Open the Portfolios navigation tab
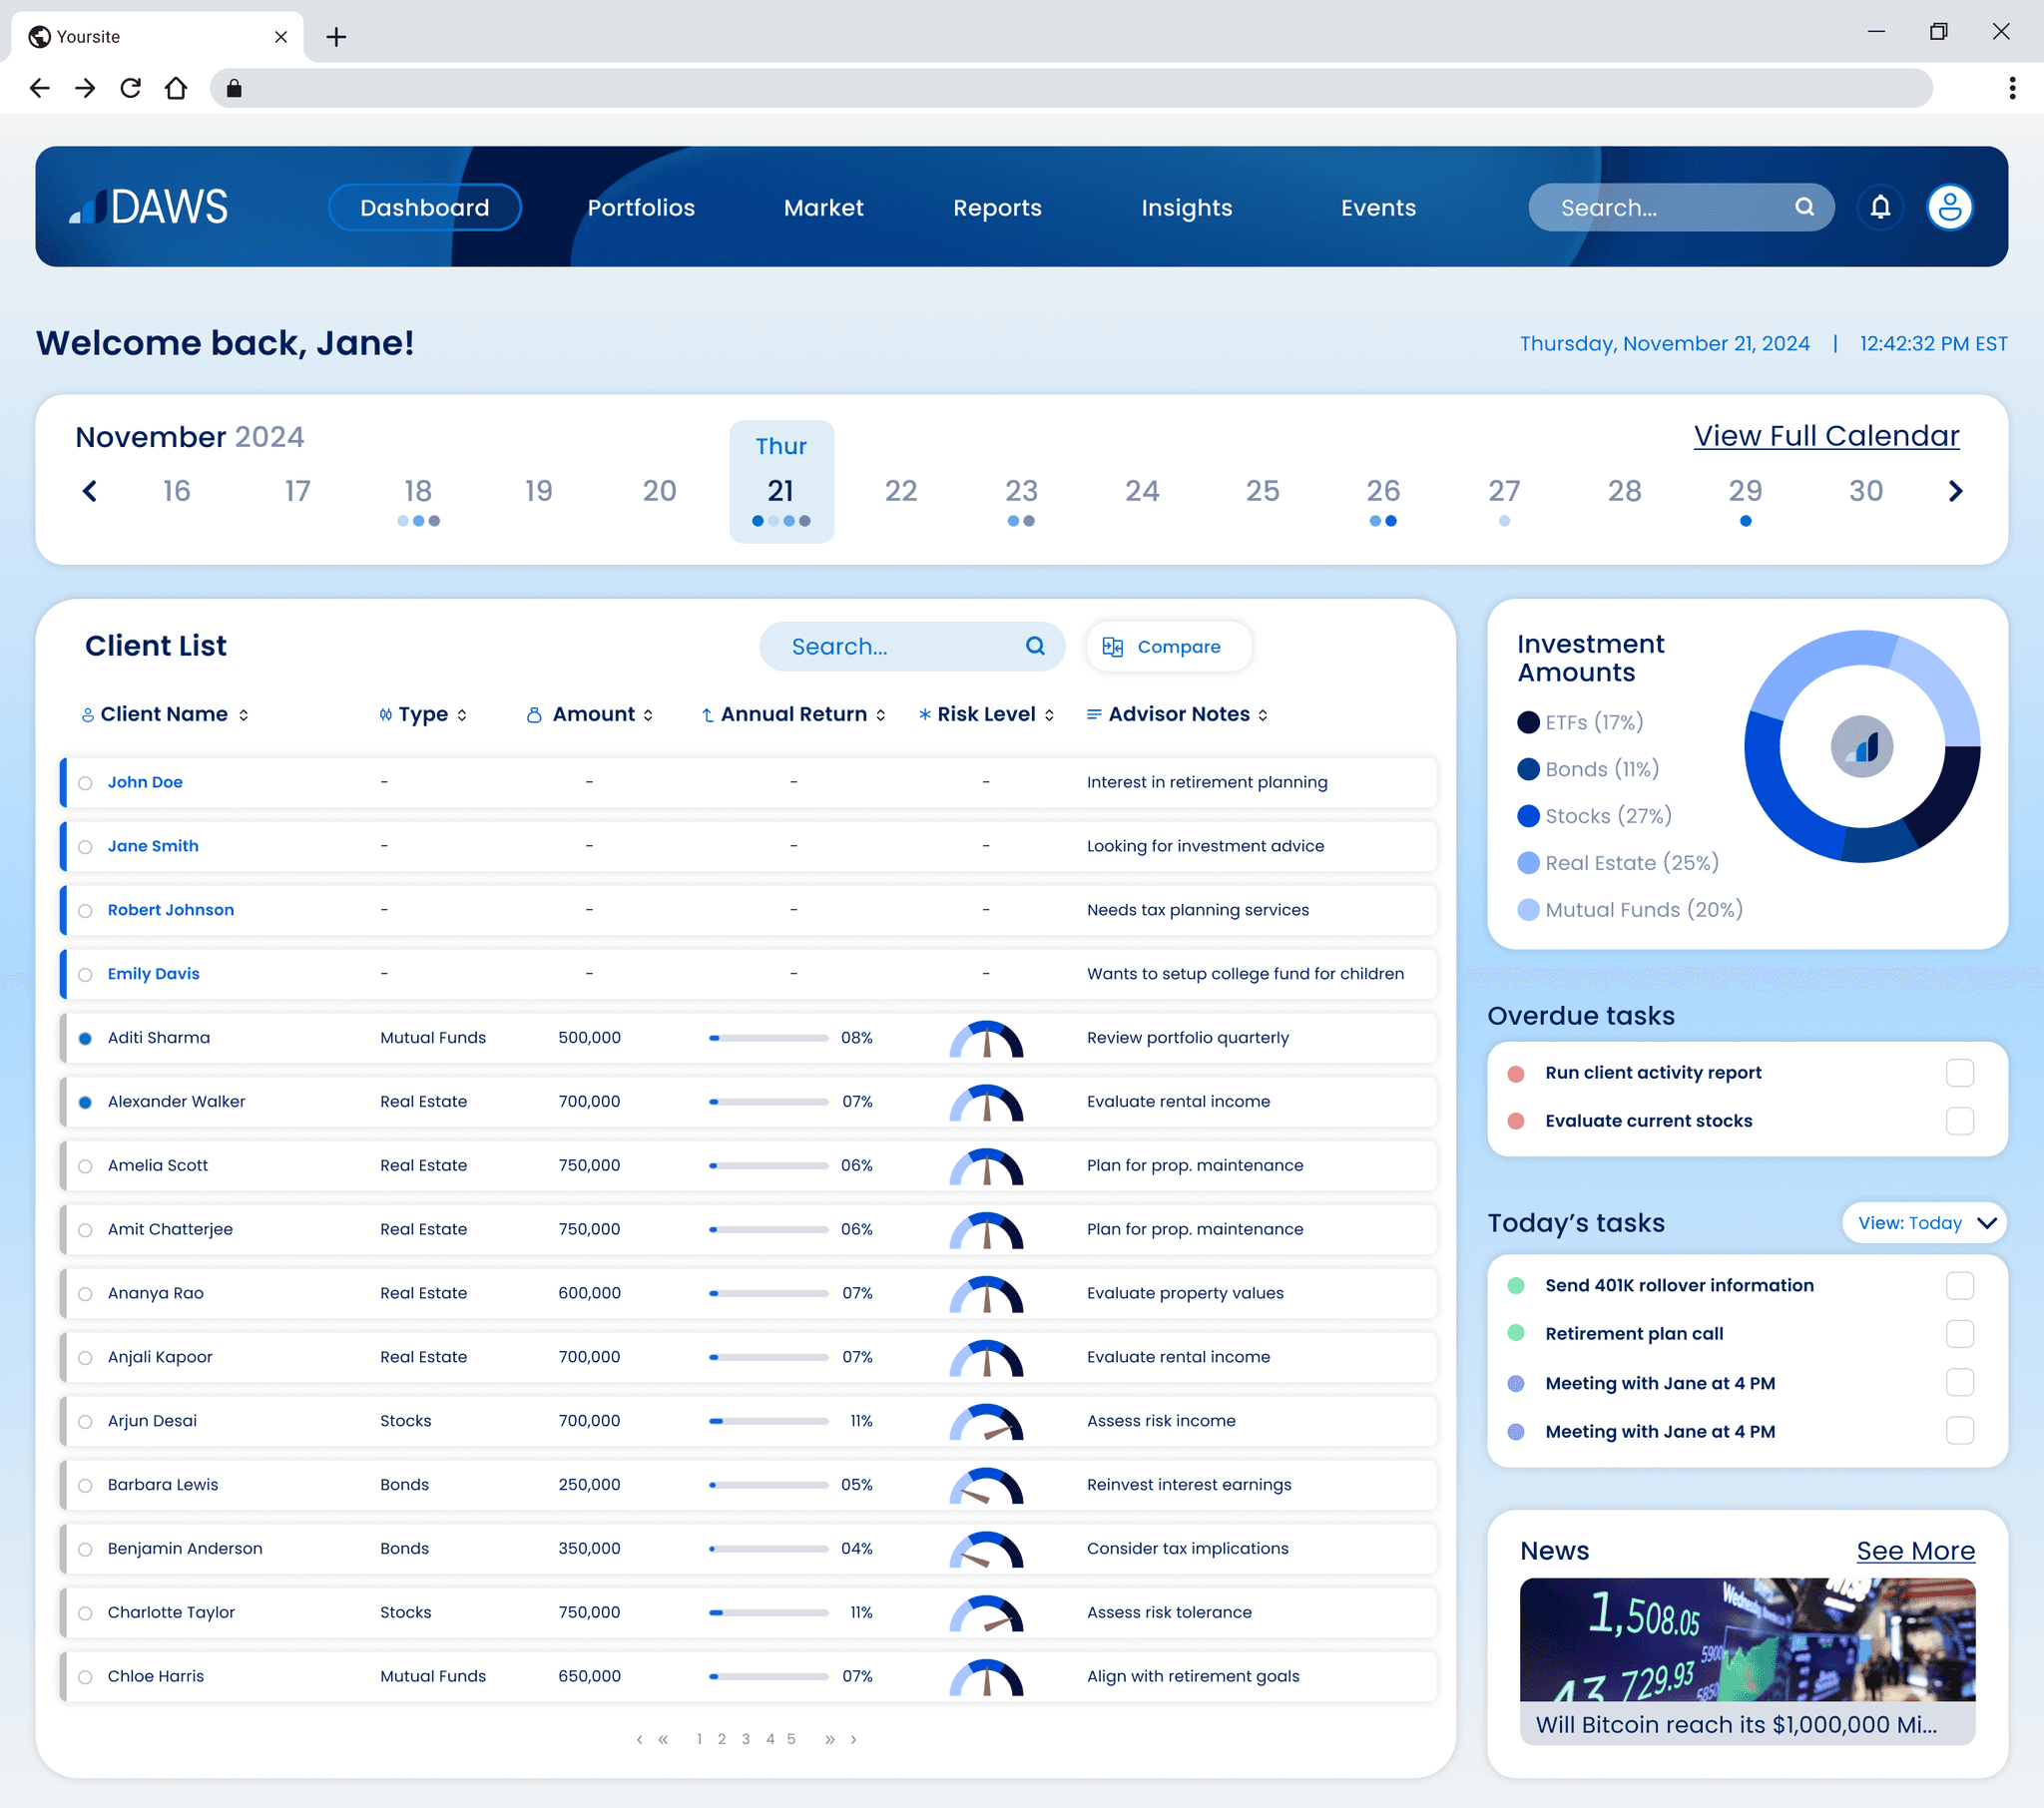The image size is (2044, 1808). (641, 207)
